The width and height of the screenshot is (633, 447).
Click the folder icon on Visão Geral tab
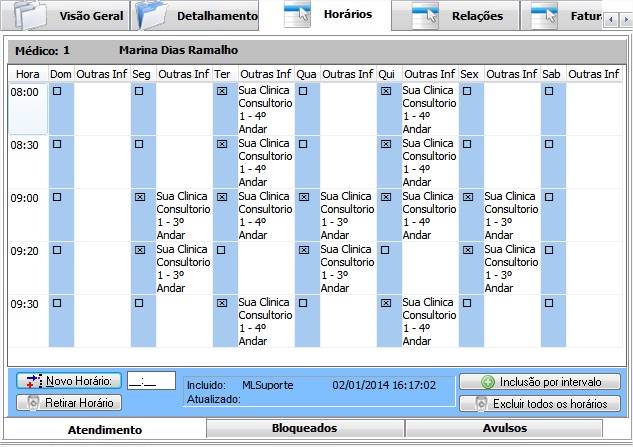tap(30, 15)
